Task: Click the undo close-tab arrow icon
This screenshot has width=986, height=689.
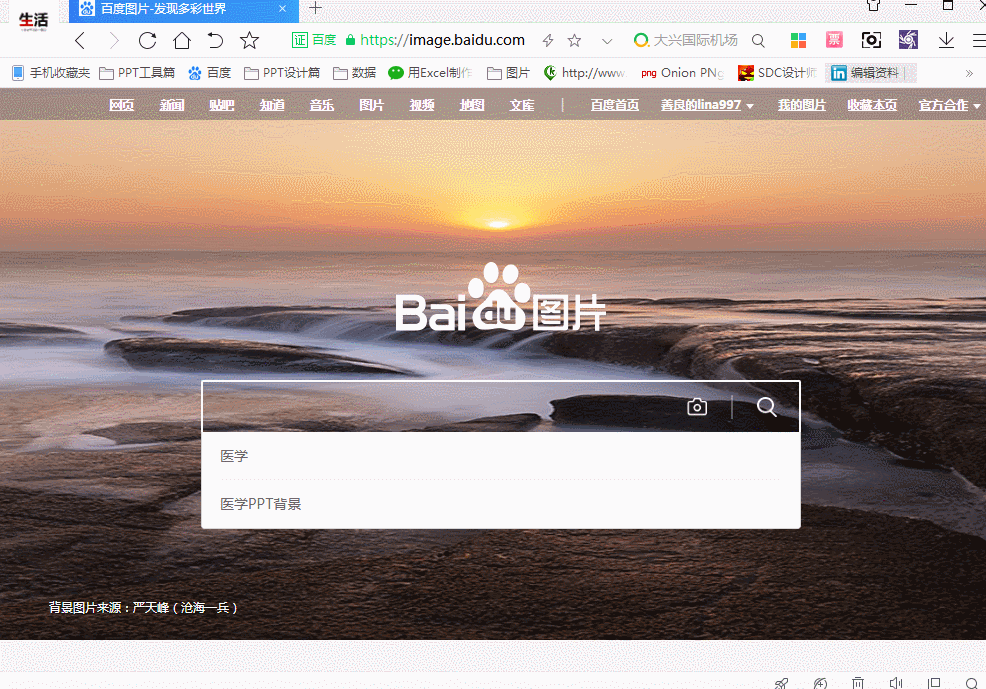Action: (x=215, y=40)
